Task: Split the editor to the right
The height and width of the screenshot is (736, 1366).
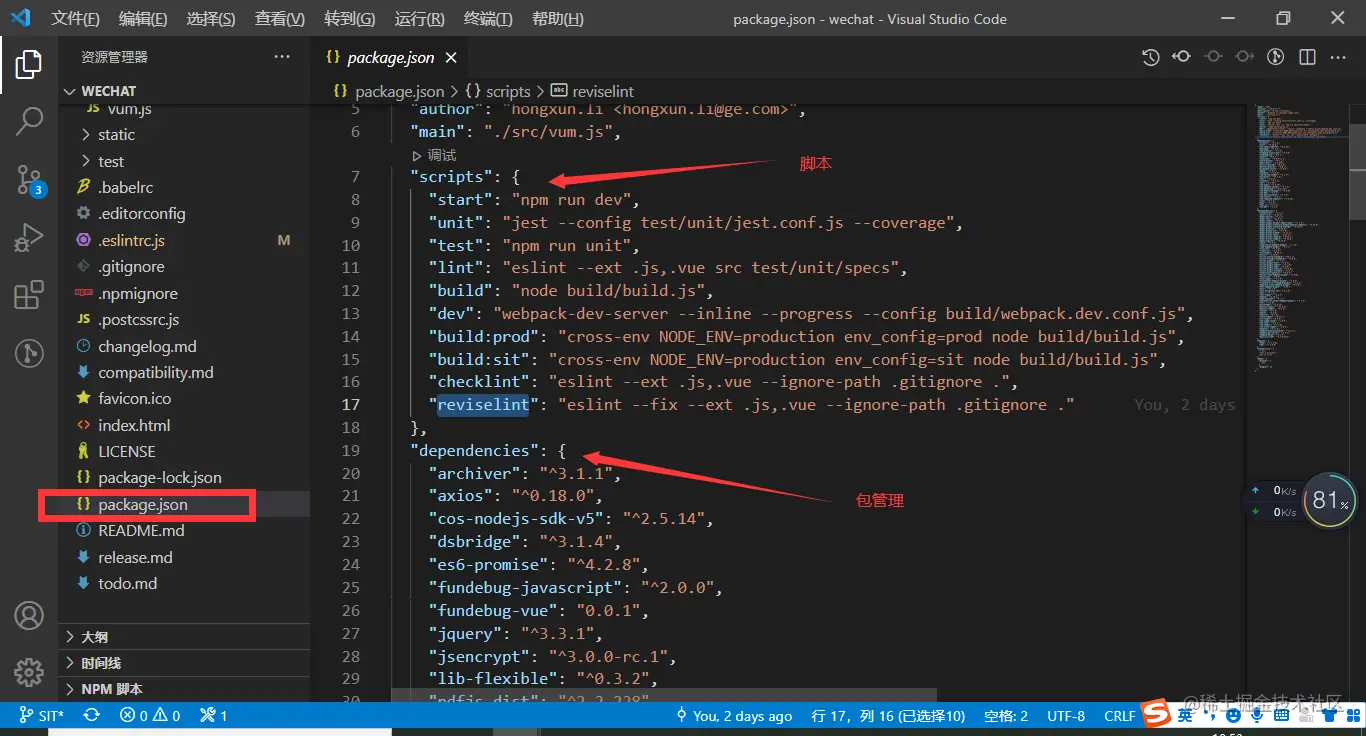Action: (x=1306, y=57)
